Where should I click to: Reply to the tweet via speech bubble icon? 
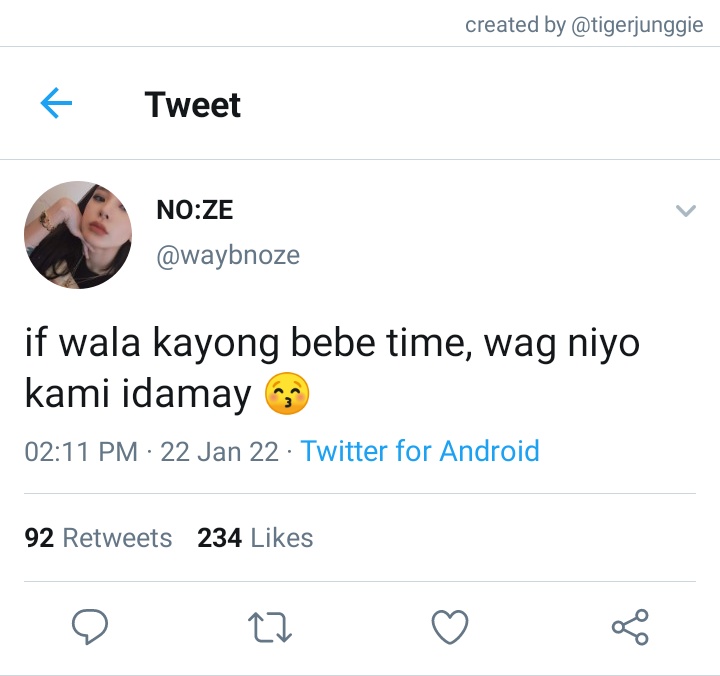90,627
